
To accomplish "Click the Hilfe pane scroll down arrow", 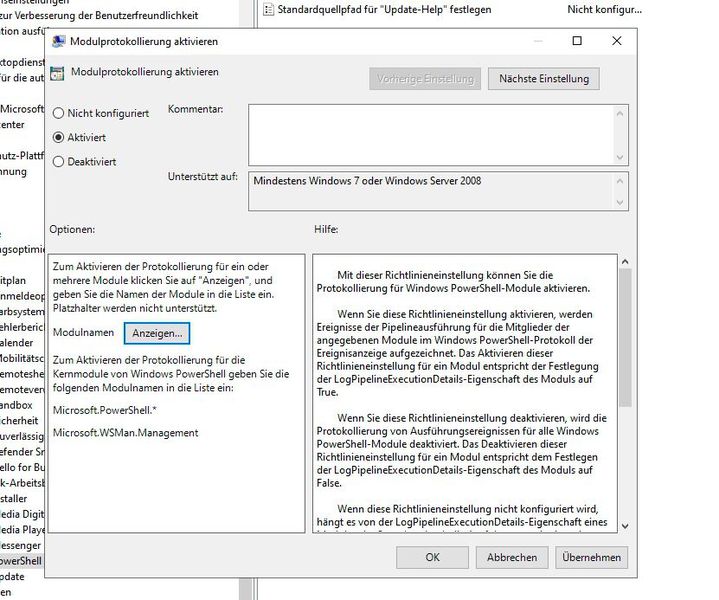I will coord(625,526).
